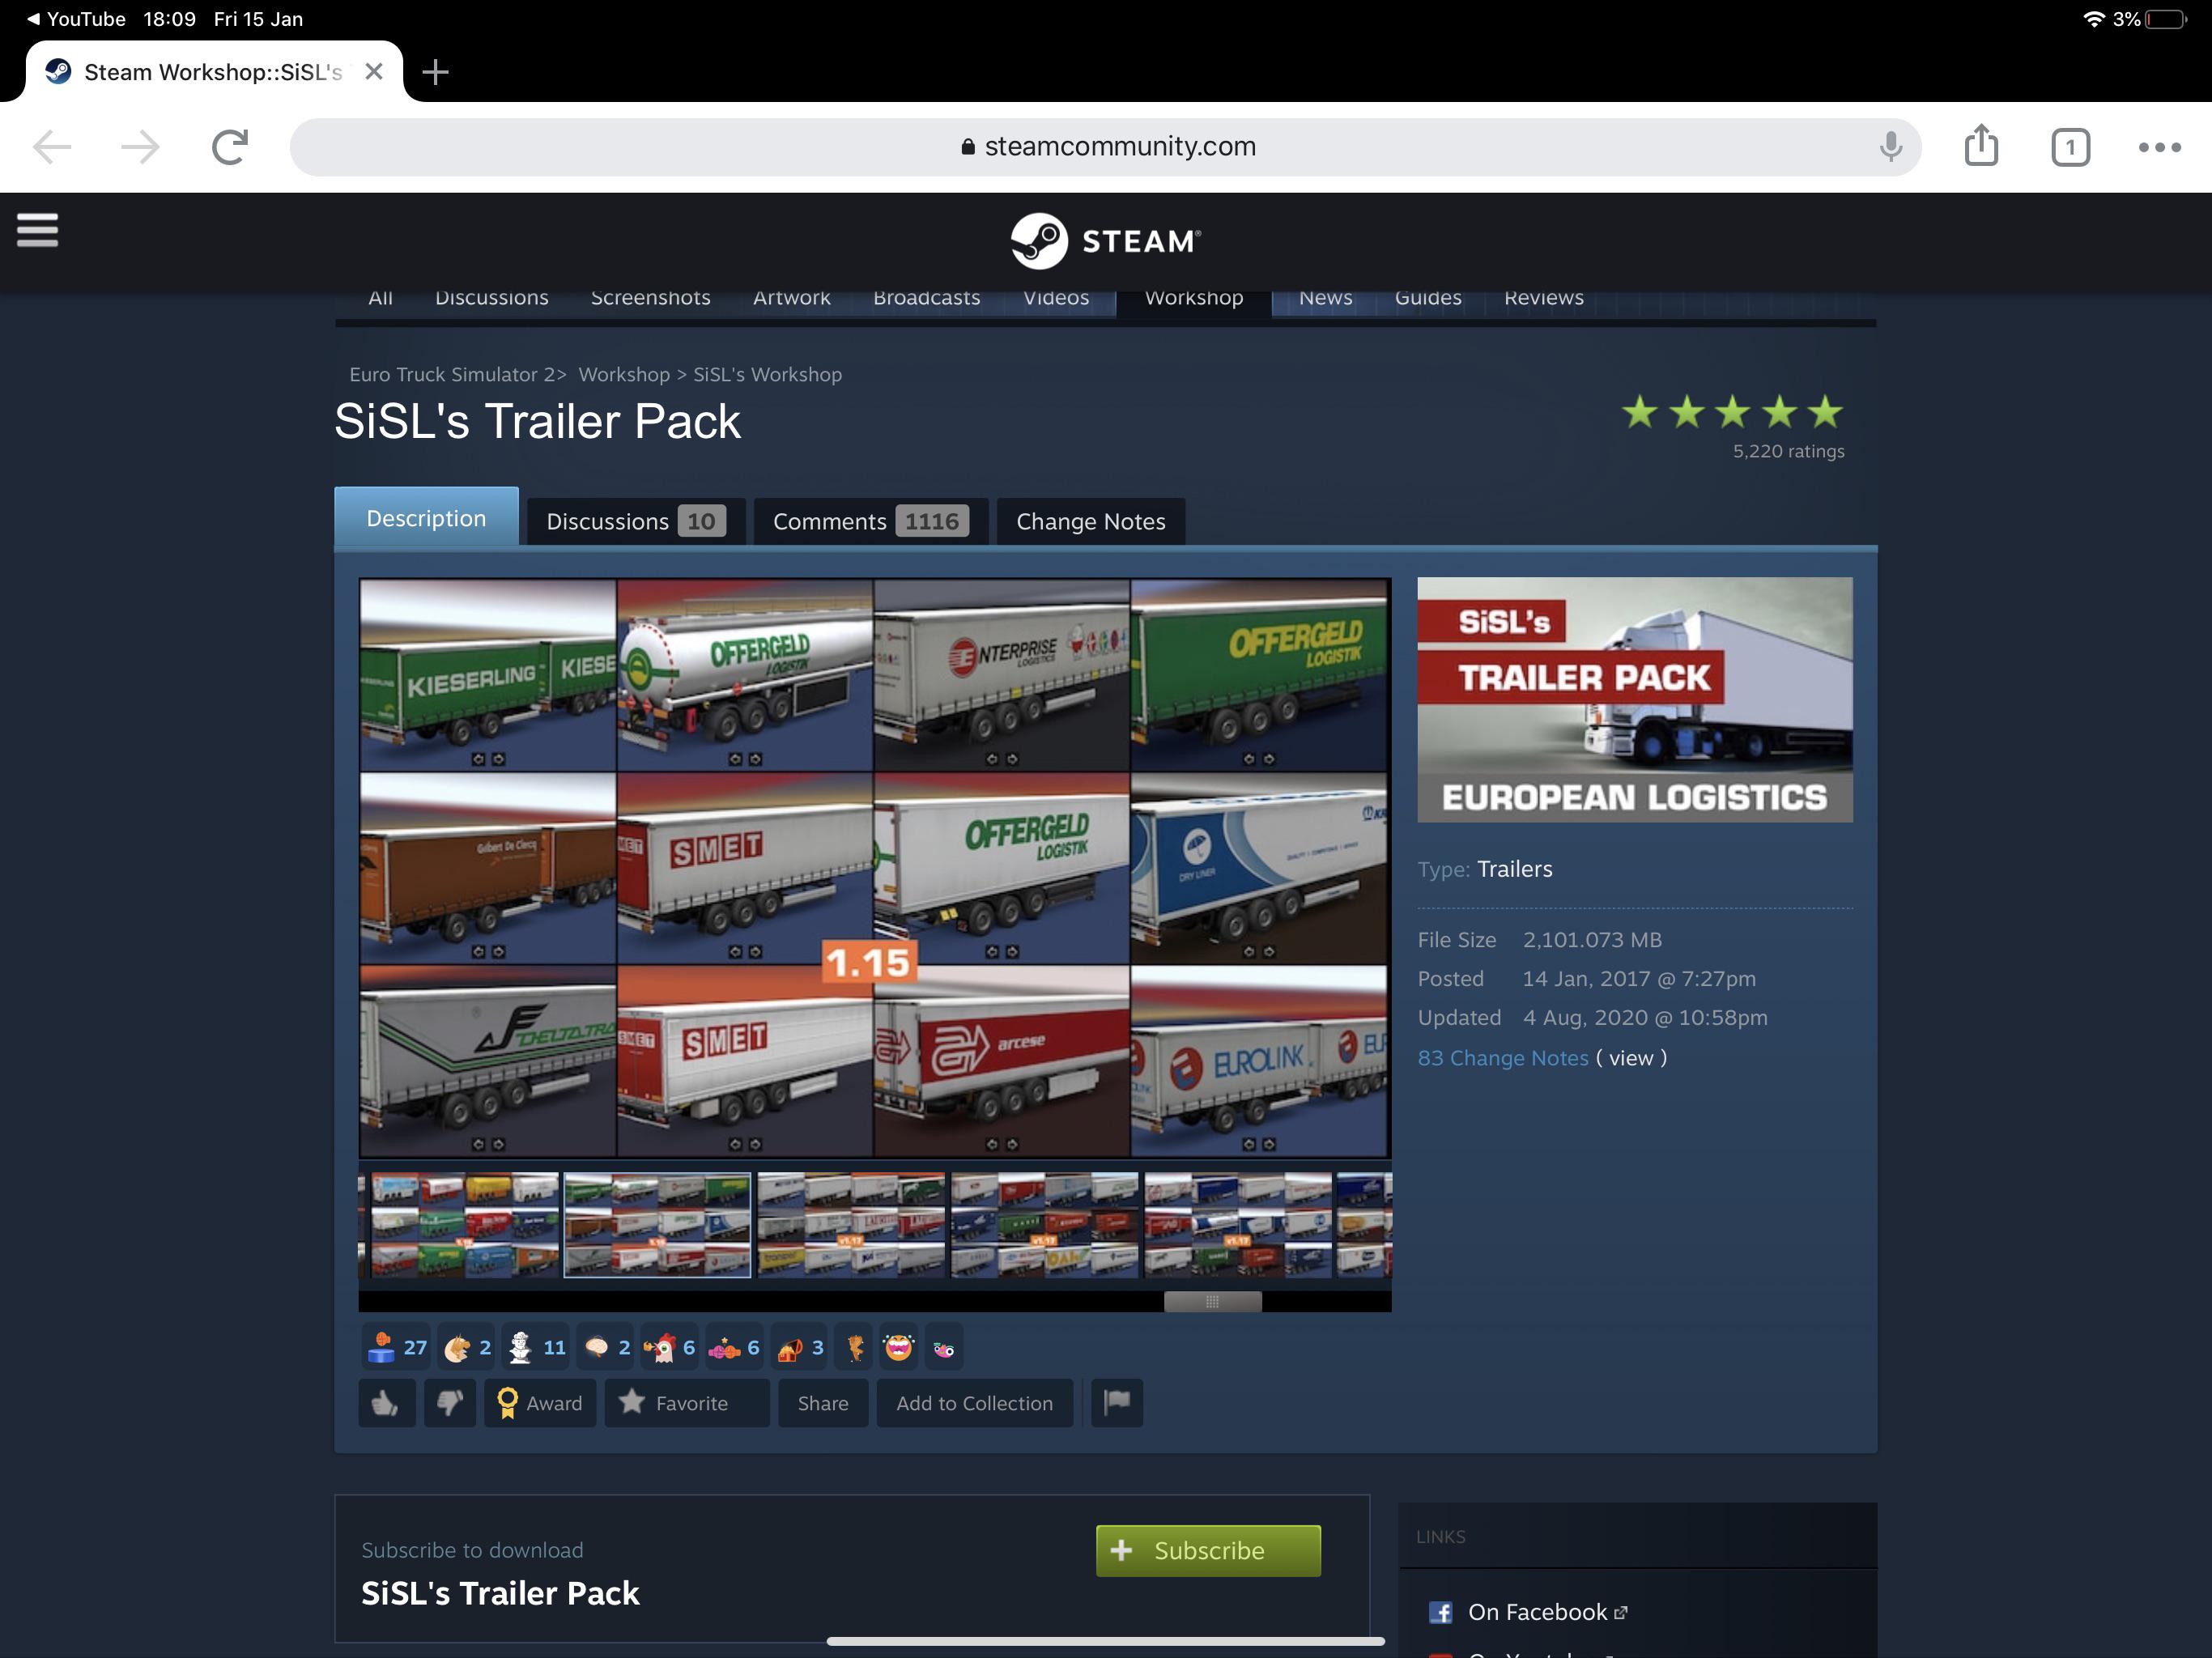The height and width of the screenshot is (1658, 2212).
Task: Open browser three-dots more menu
Action: tap(2159, 147)
